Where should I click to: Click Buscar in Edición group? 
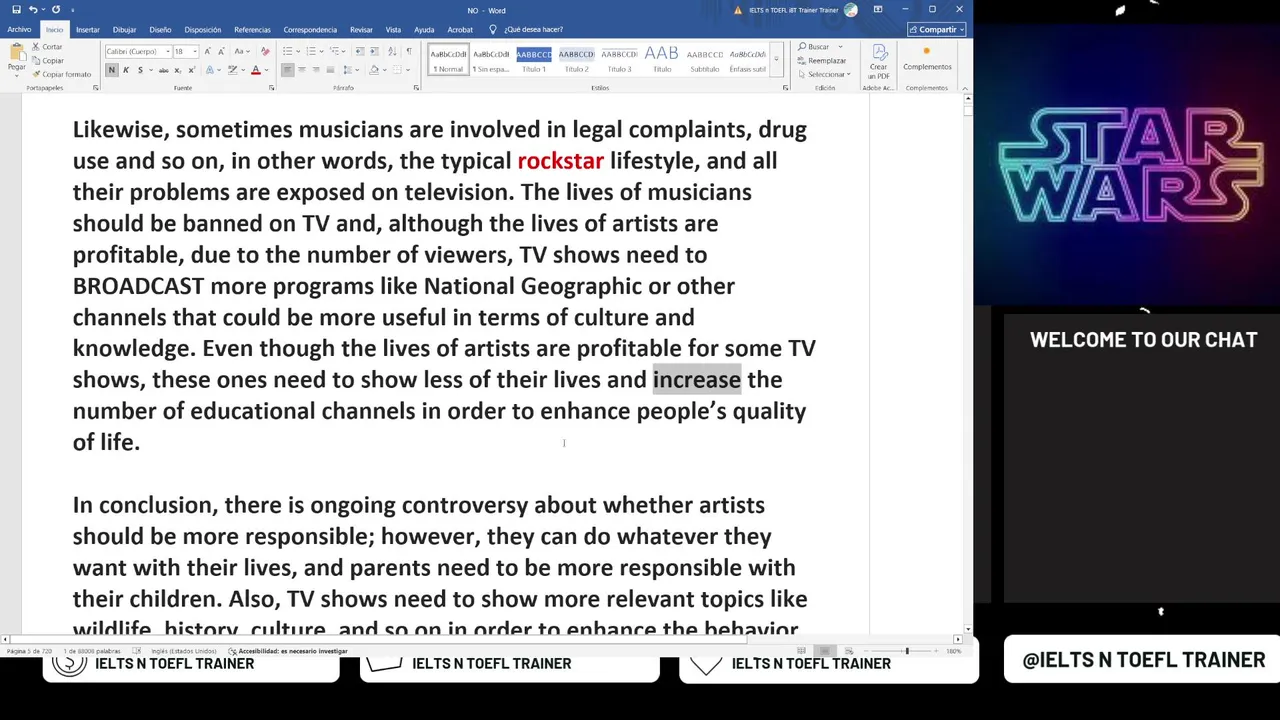pos(814,47)
